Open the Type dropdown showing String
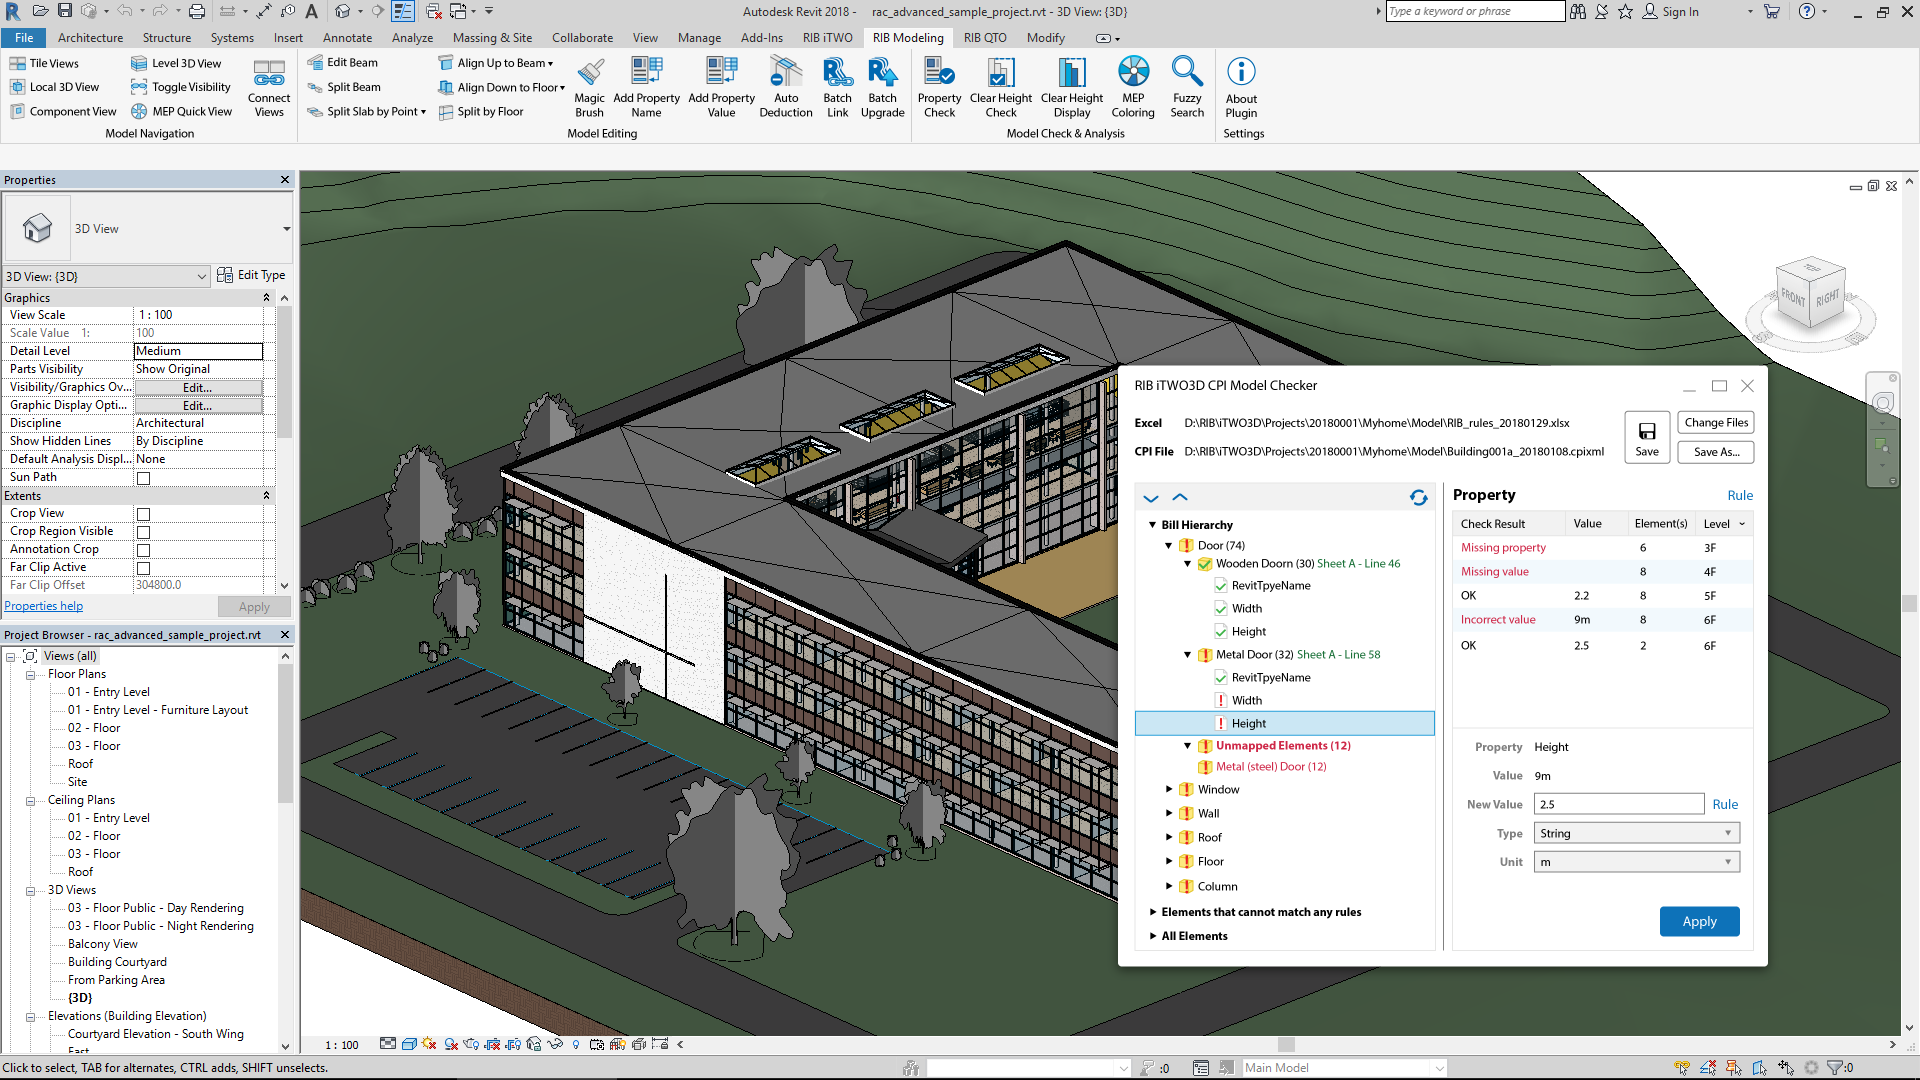 1636,833
